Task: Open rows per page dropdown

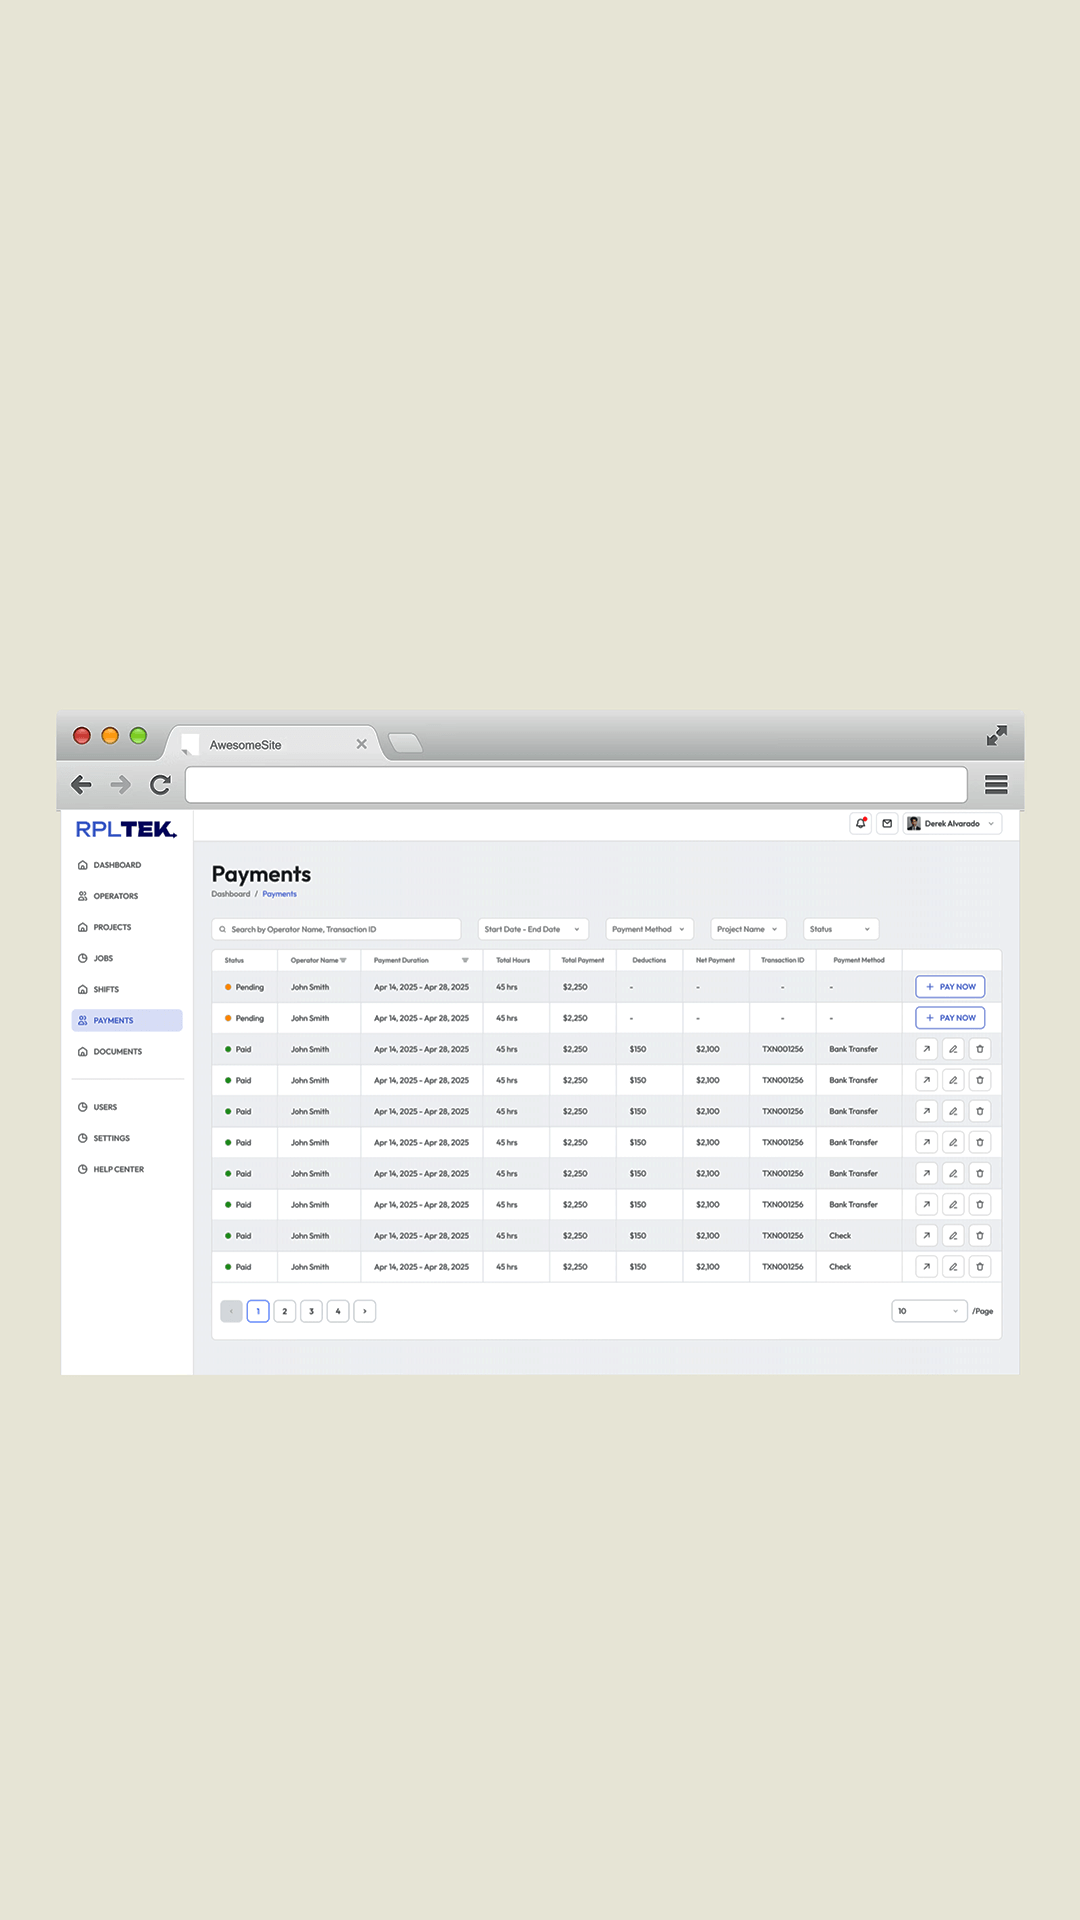Action: [x=928, y=1311]
